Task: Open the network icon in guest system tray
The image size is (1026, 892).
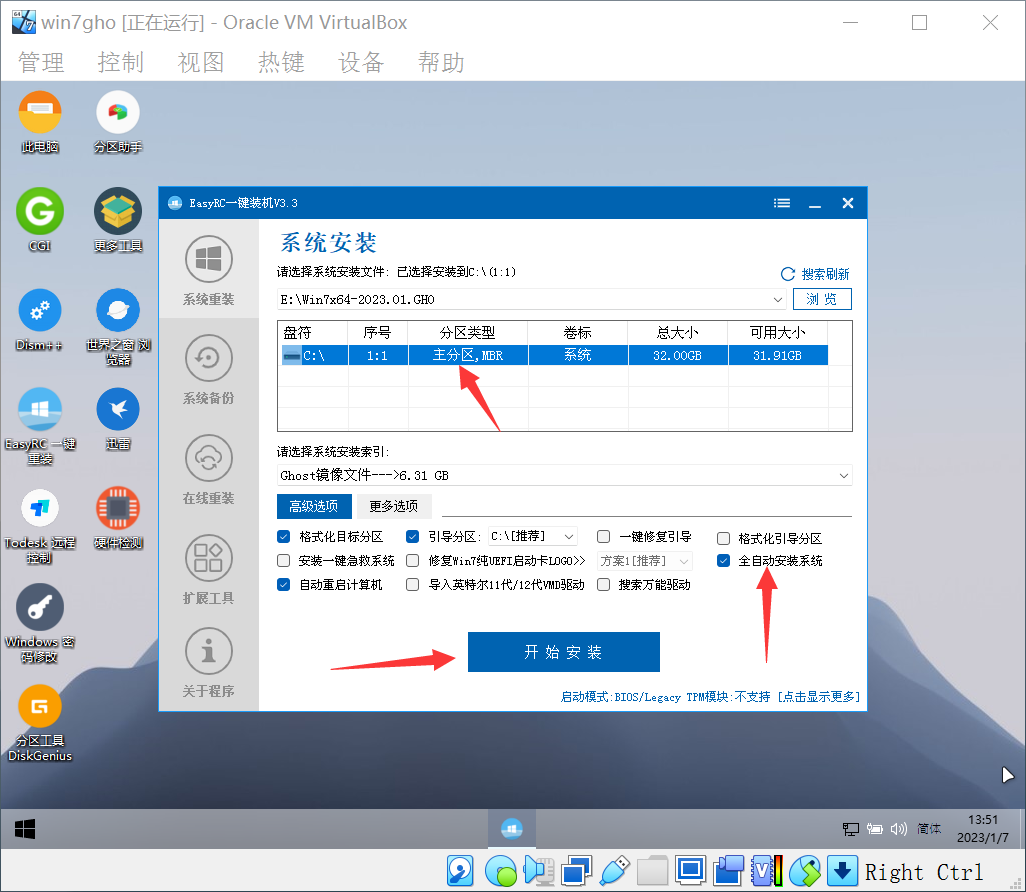Action: pos(851,829)
